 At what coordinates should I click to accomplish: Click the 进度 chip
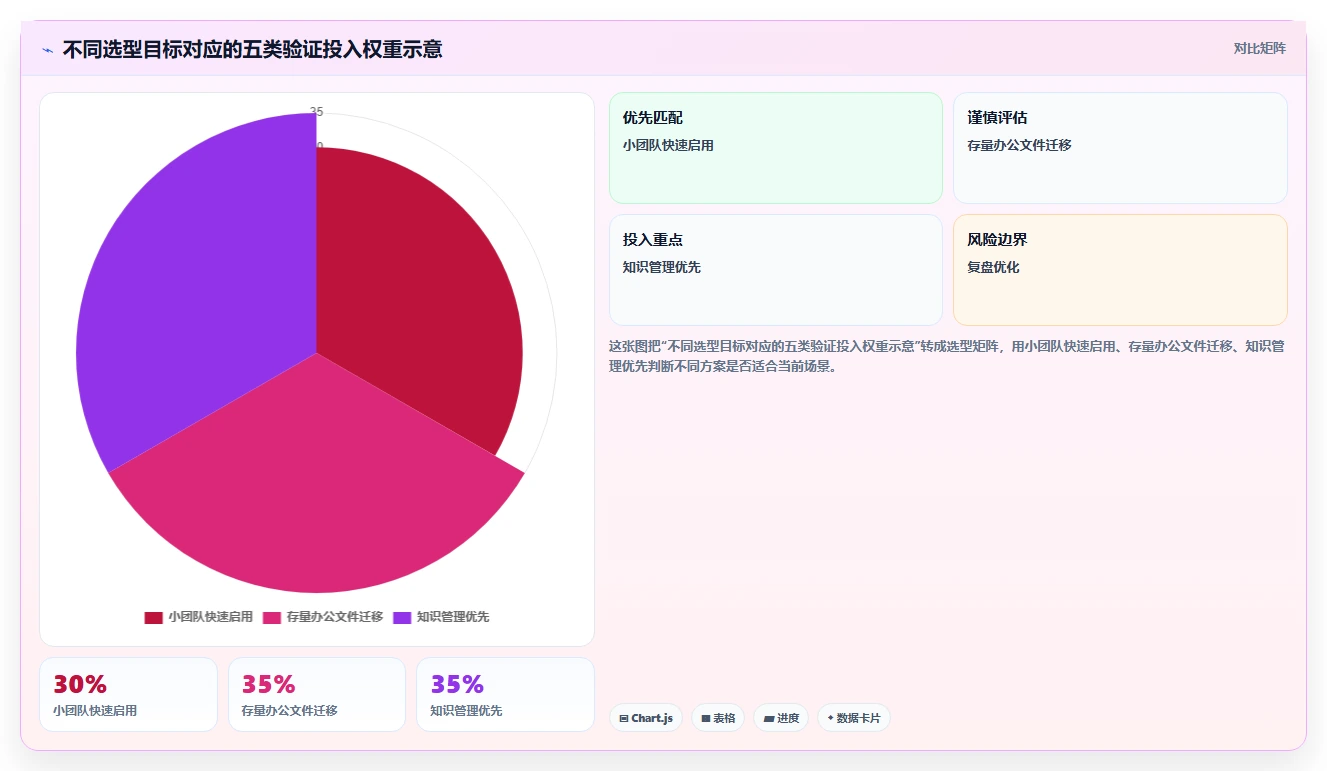(781, 718)
